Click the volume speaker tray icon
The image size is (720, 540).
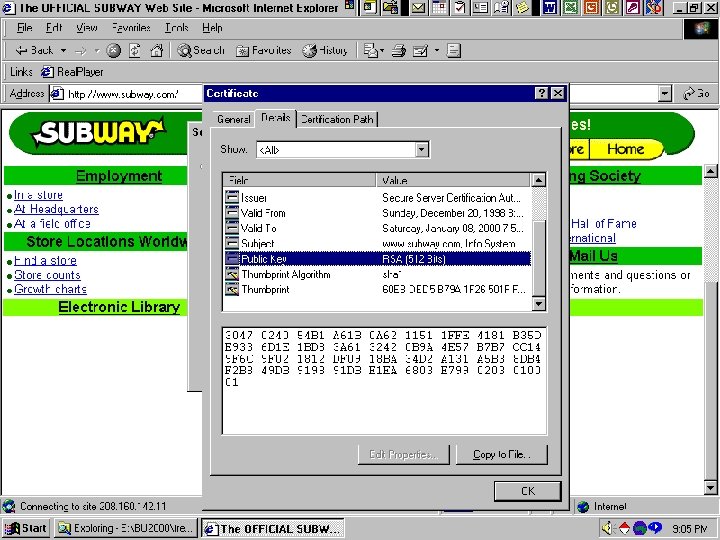point(608,528)
